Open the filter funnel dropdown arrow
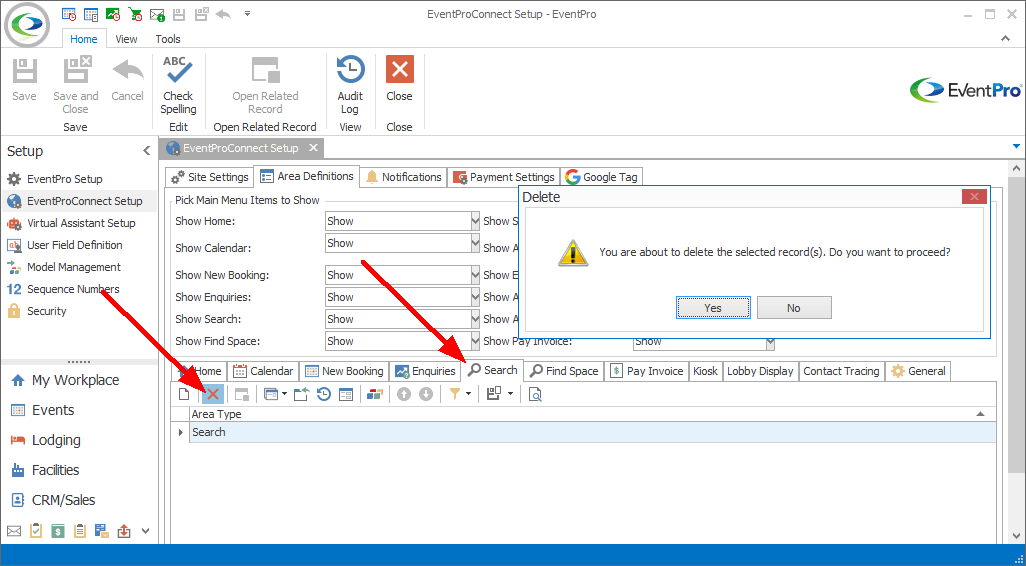The image size is (1026, 566). tap(469, 394)
